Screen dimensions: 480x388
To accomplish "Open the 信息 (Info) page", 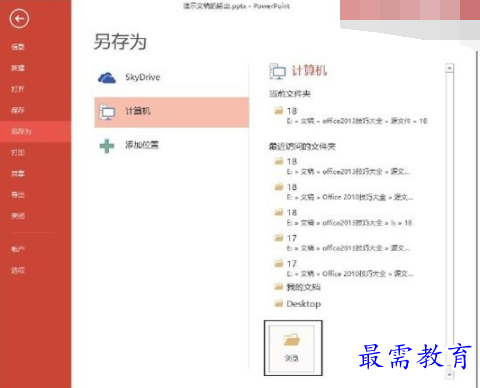I will pos(18,47).
